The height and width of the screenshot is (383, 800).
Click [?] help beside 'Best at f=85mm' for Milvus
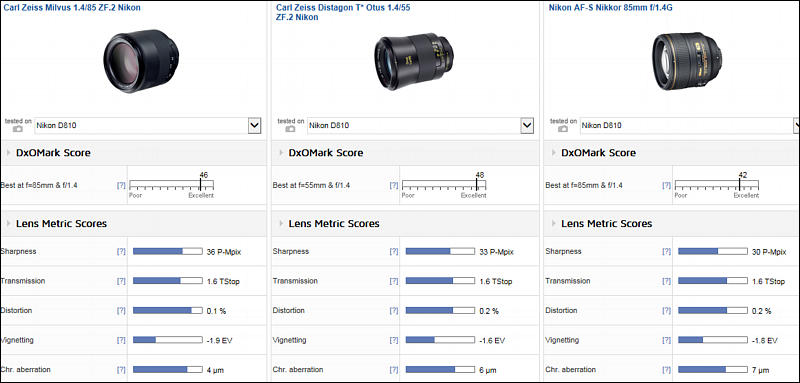[x=121, y=186]
